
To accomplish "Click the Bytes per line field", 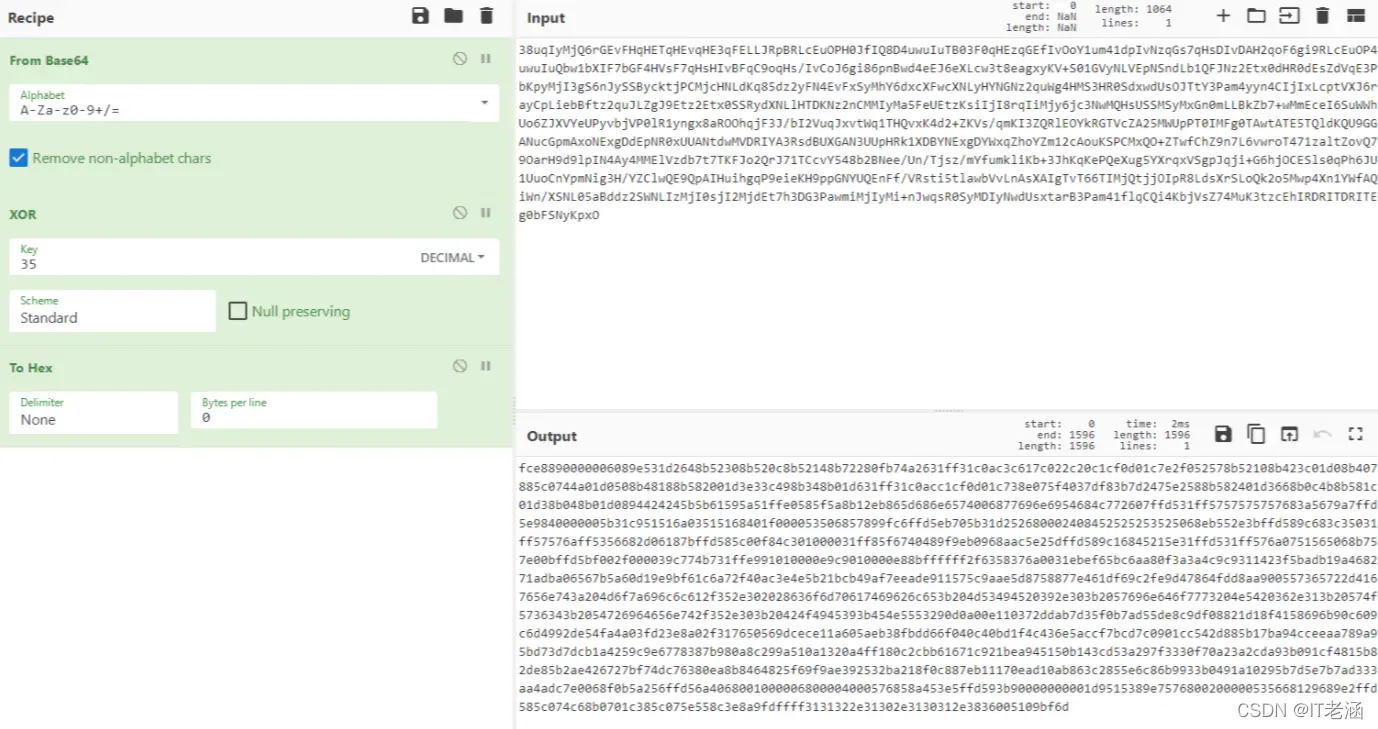I will tap(313, 412).
